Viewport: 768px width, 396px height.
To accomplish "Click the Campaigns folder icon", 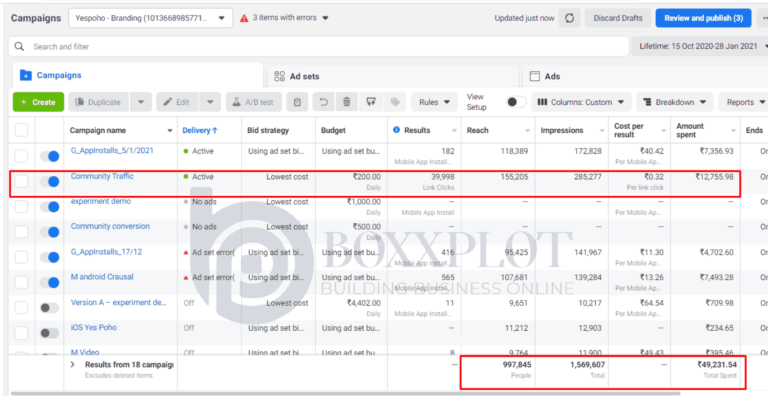I will click(25, 75).
